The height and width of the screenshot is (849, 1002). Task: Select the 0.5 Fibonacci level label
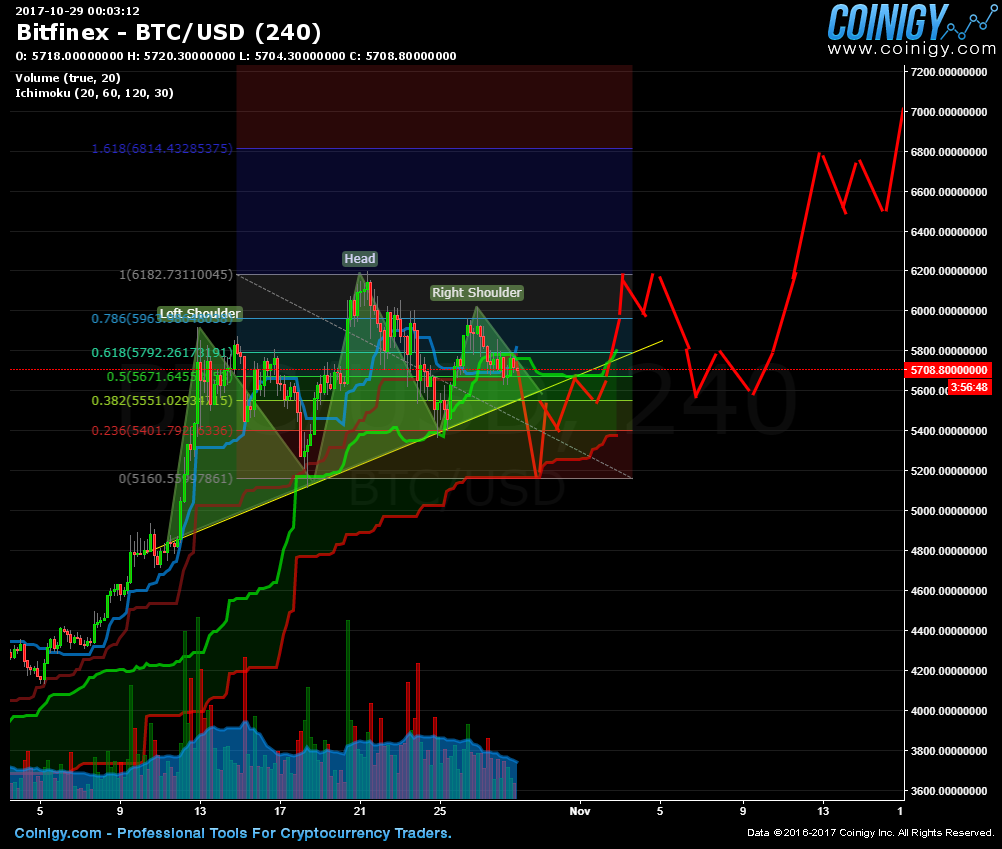tap(170, 377)
